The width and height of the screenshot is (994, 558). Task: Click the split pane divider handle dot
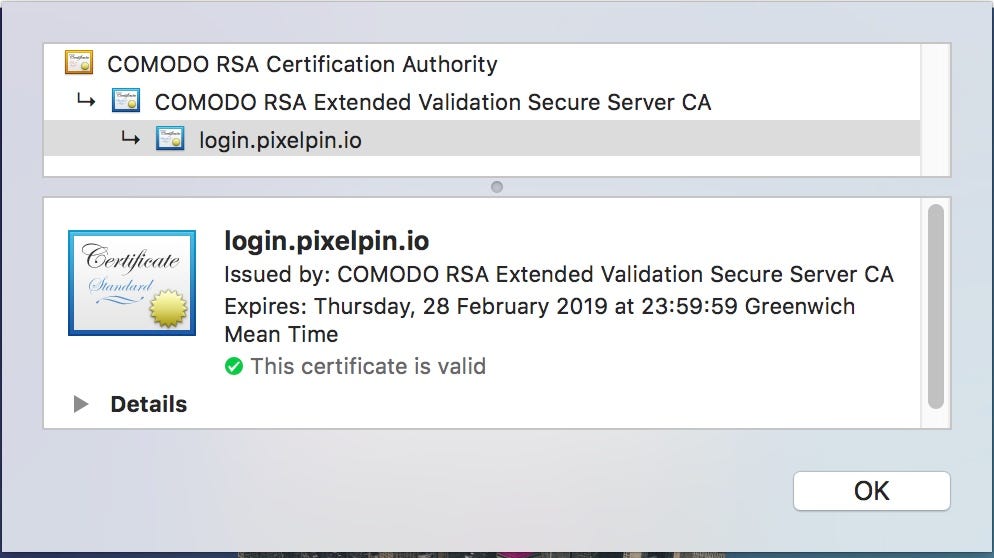pos(497,187)
